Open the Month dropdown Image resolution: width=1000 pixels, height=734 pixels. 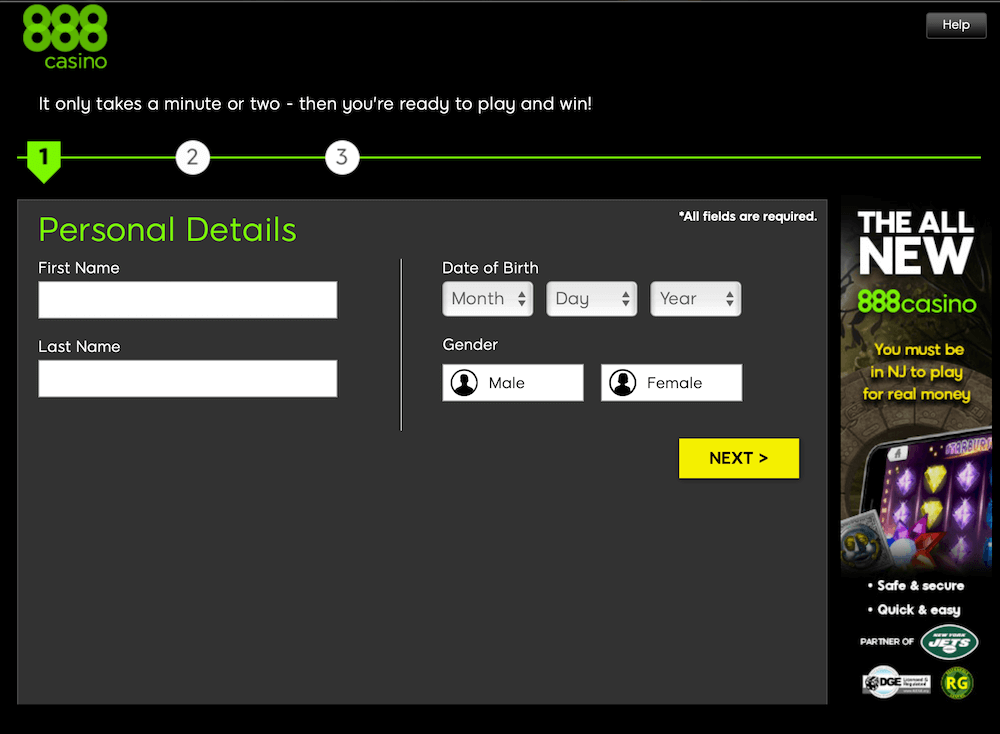488,298
